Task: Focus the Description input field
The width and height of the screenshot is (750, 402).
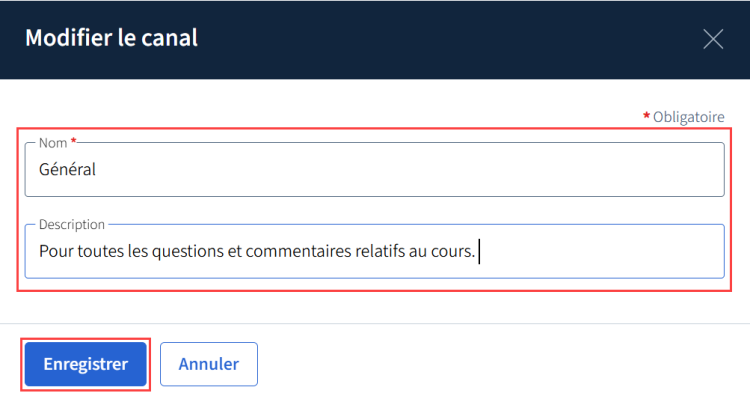Action: click(x=375, y=251)
